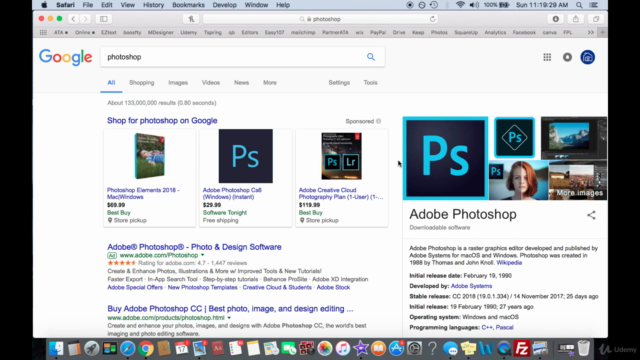
Task: Open the large Ps logo image
Action: pos(445,158)
